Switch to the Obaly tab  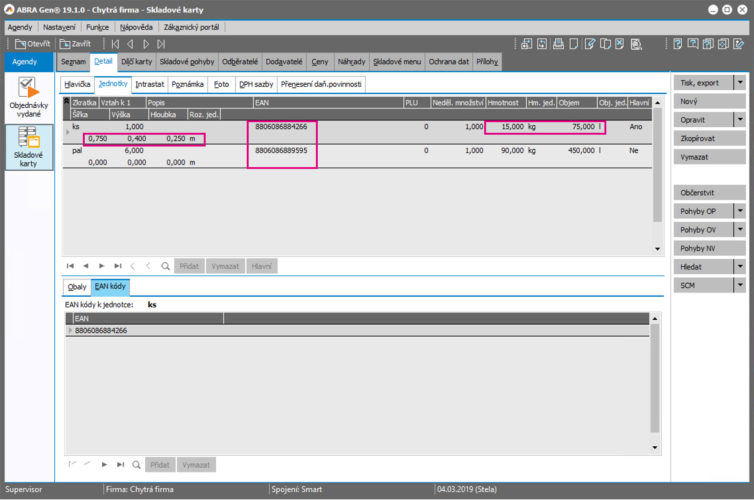coord(77,287)
